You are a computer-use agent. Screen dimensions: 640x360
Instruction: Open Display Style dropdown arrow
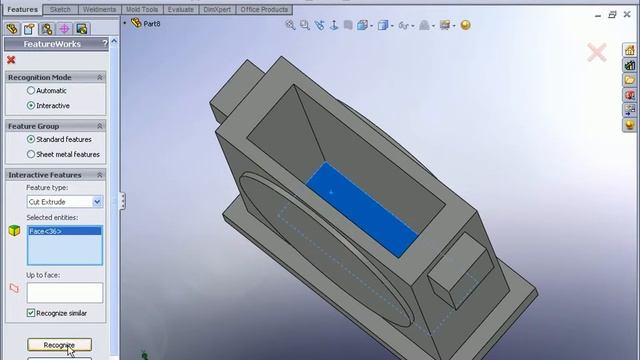pyautogui.click(x=392, y=26)
